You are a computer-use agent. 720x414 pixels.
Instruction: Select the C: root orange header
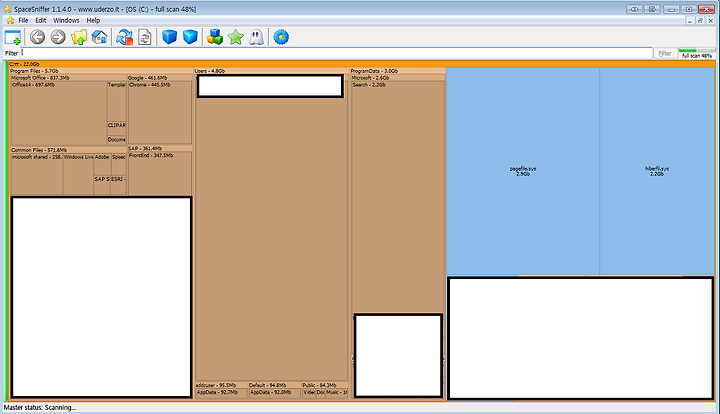(x=361, y=64)
